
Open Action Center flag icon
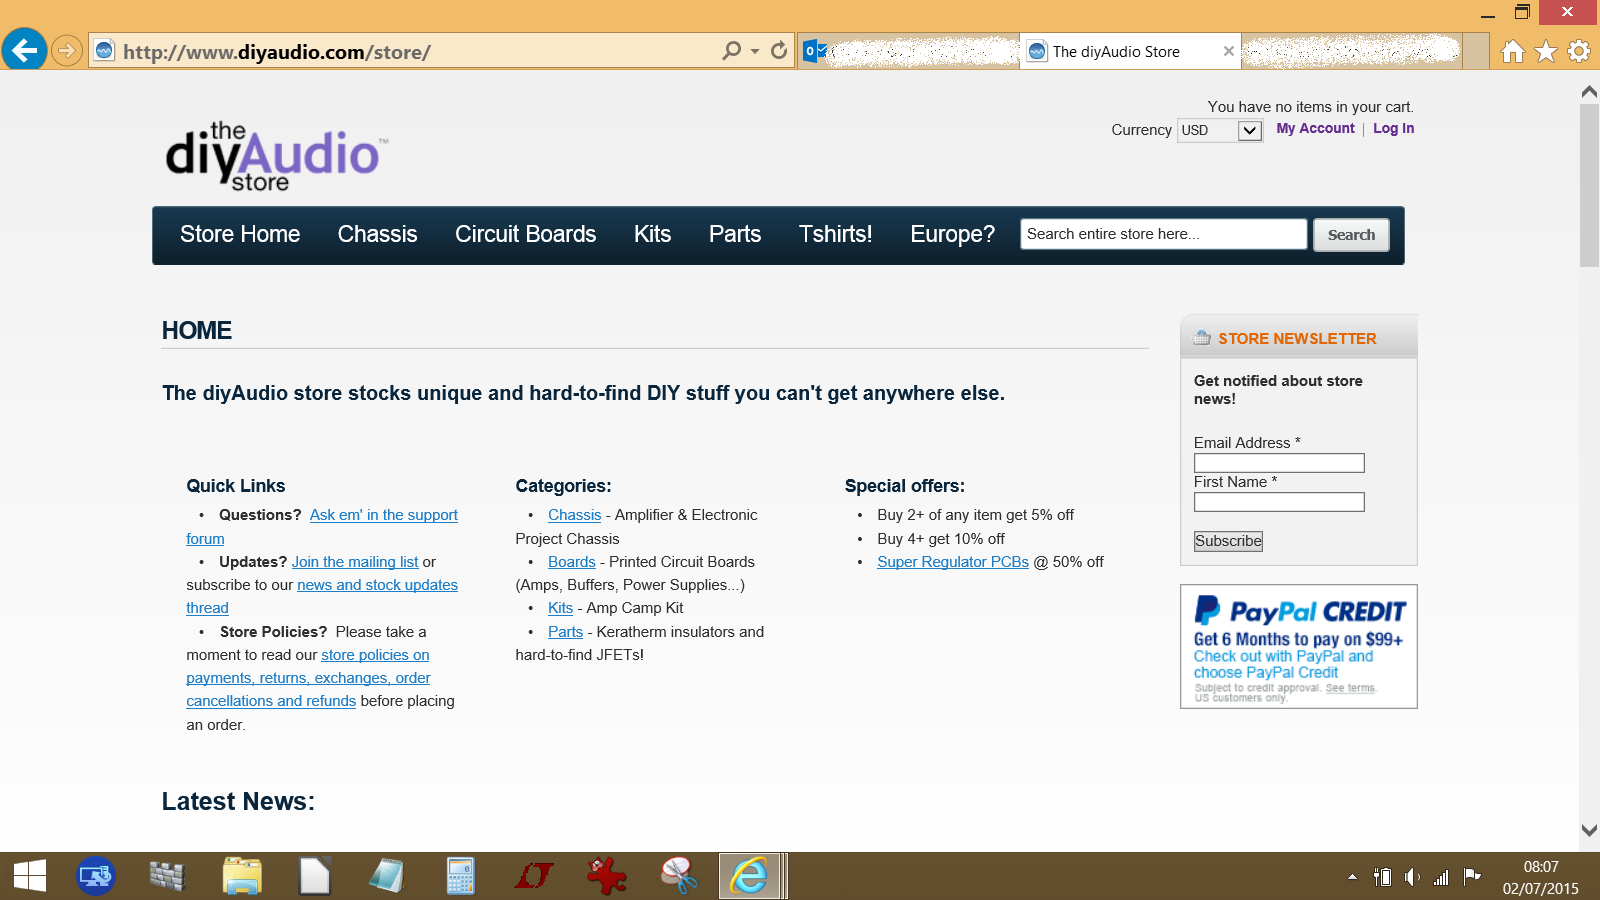coord(1472,877)
